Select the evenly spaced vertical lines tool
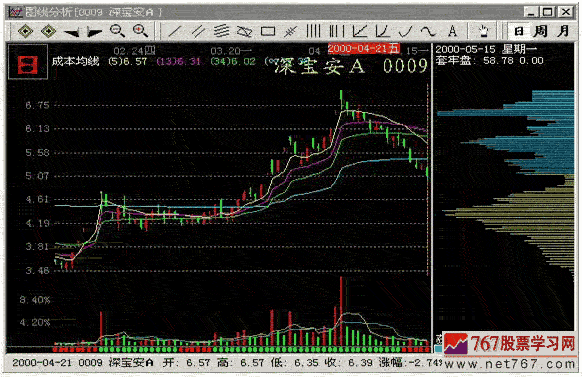This screenshot has width=582, height=377. tap(313, 31)
